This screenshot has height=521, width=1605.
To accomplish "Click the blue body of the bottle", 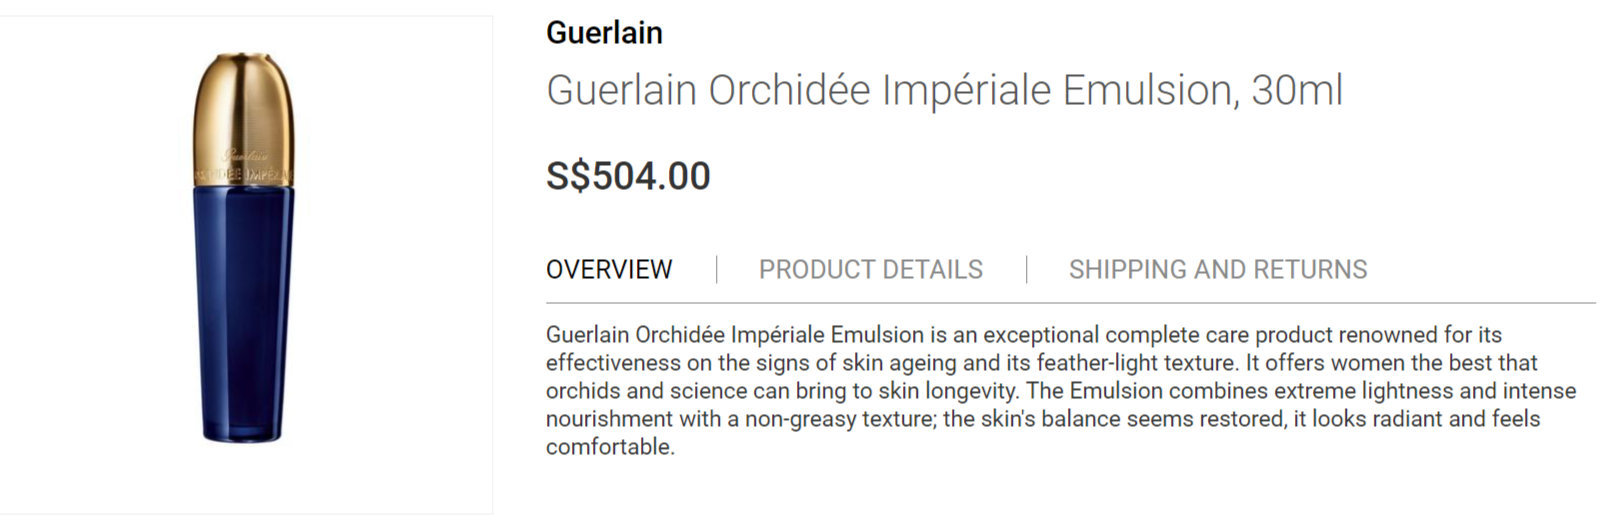I will click(x=244, y=300).
